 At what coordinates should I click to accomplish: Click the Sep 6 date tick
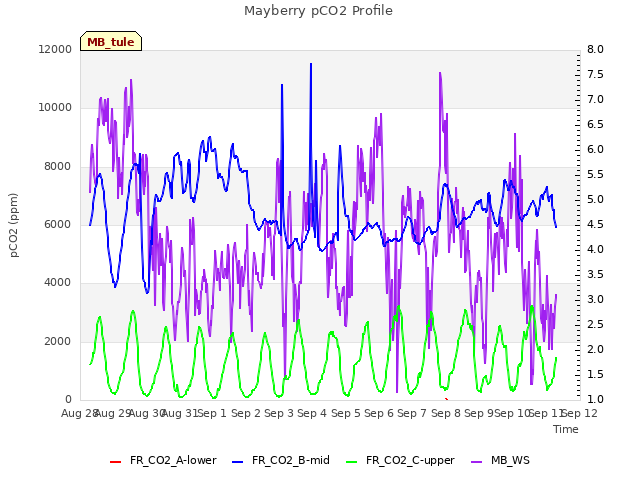pos(379,413)
